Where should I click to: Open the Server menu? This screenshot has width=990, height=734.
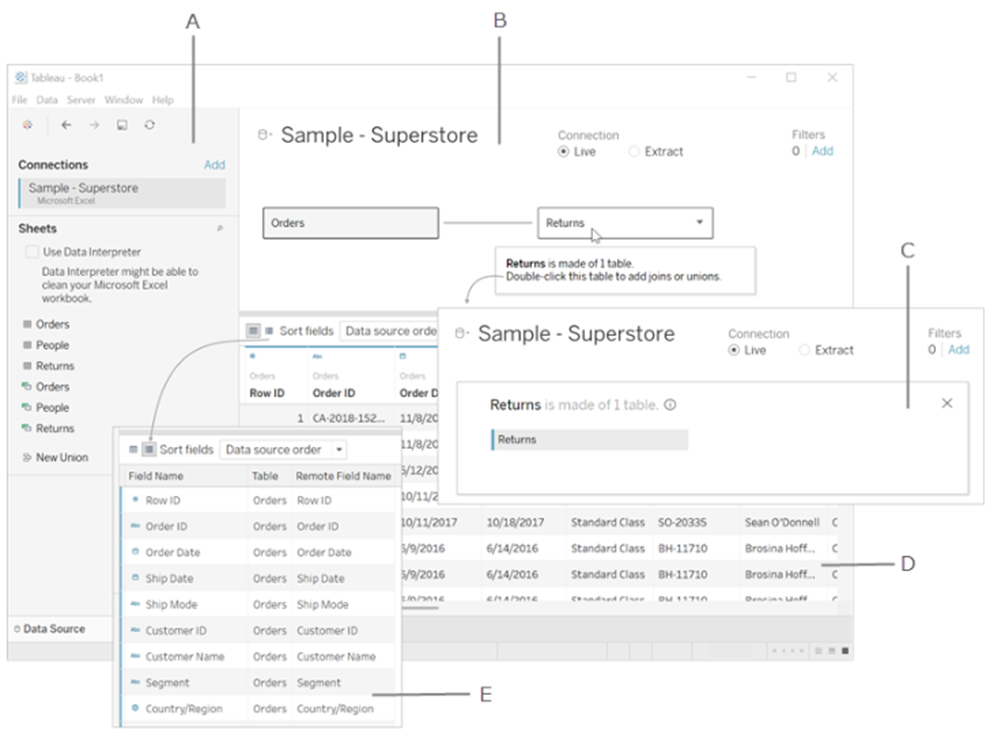pos(81,100)
